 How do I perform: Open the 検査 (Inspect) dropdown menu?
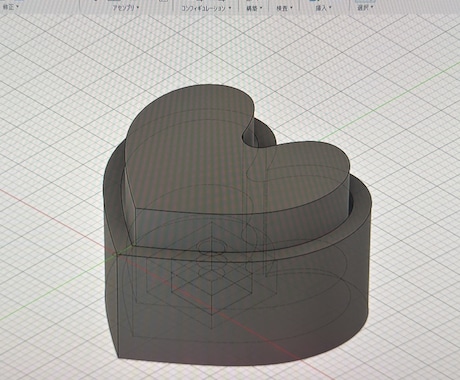[x=284, y=8]
